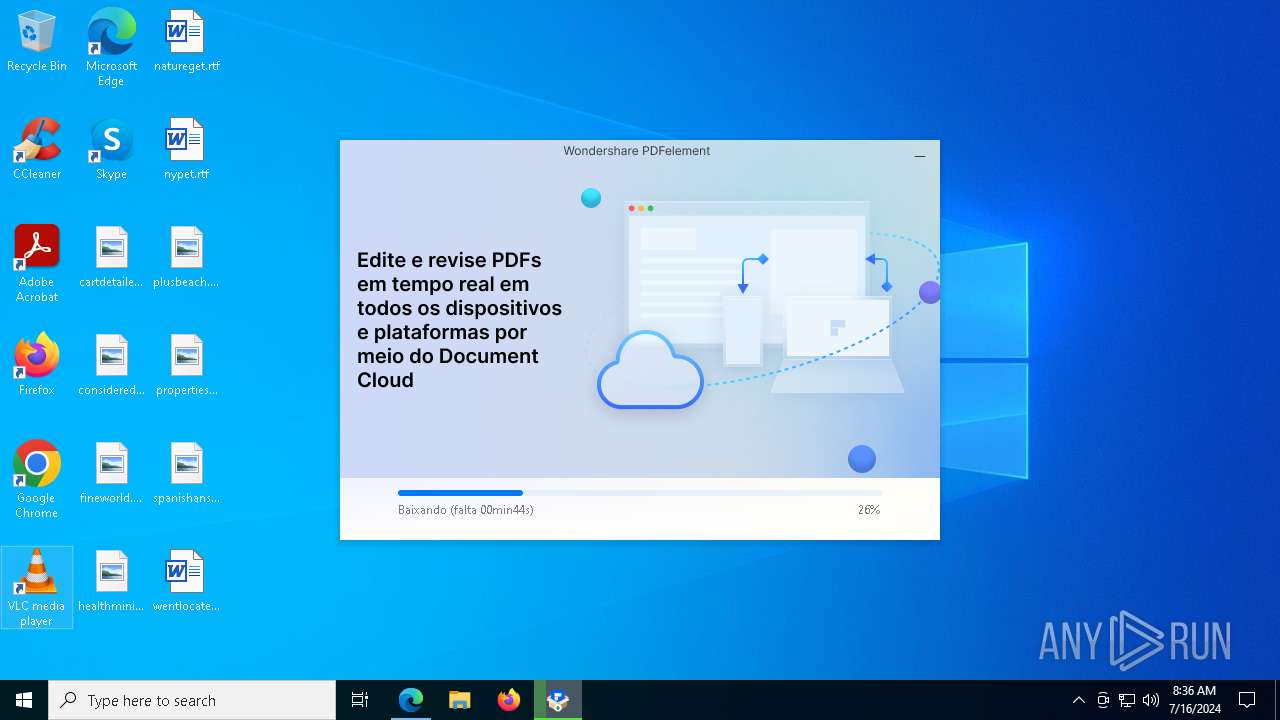Click the 26% progress percentage text
1280x720 pixels.
(x=869, y=510)
